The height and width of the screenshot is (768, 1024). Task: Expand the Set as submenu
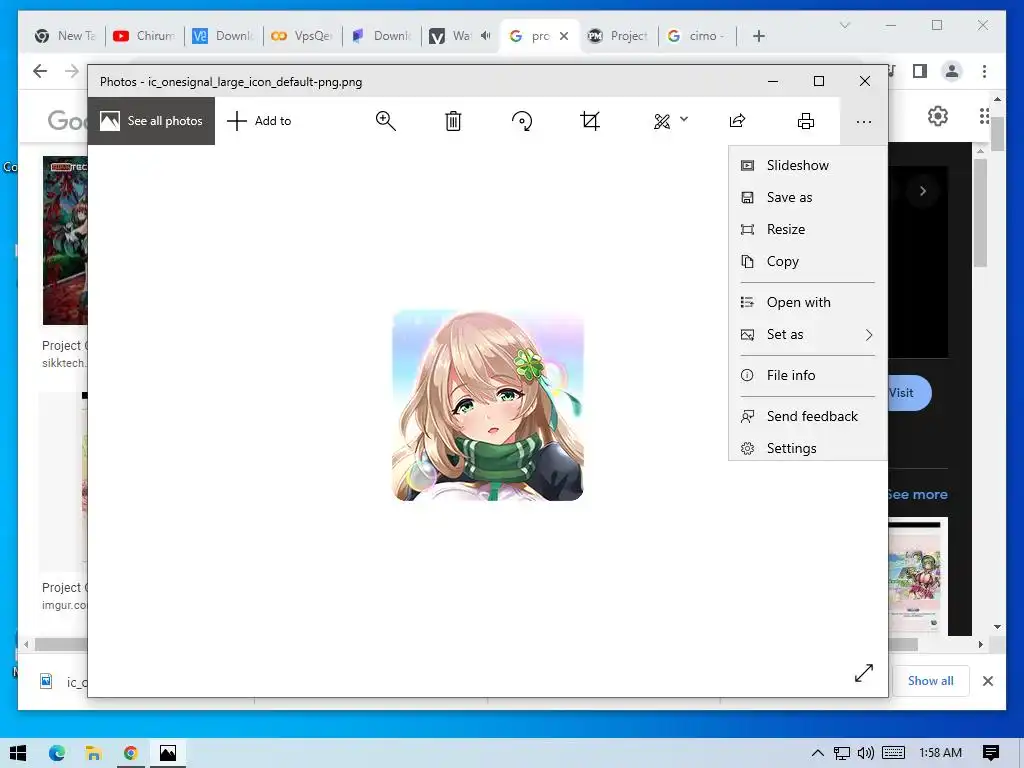pyautogui.click(x=808, y=334)
